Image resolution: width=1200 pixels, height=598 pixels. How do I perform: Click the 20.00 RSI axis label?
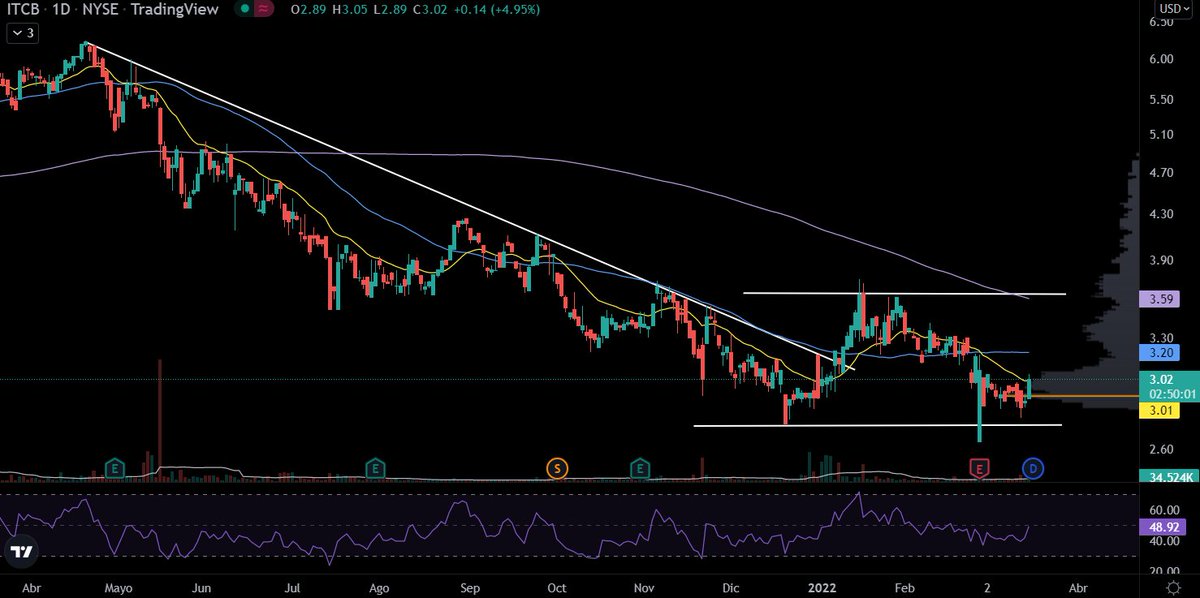coord(1163,571)
